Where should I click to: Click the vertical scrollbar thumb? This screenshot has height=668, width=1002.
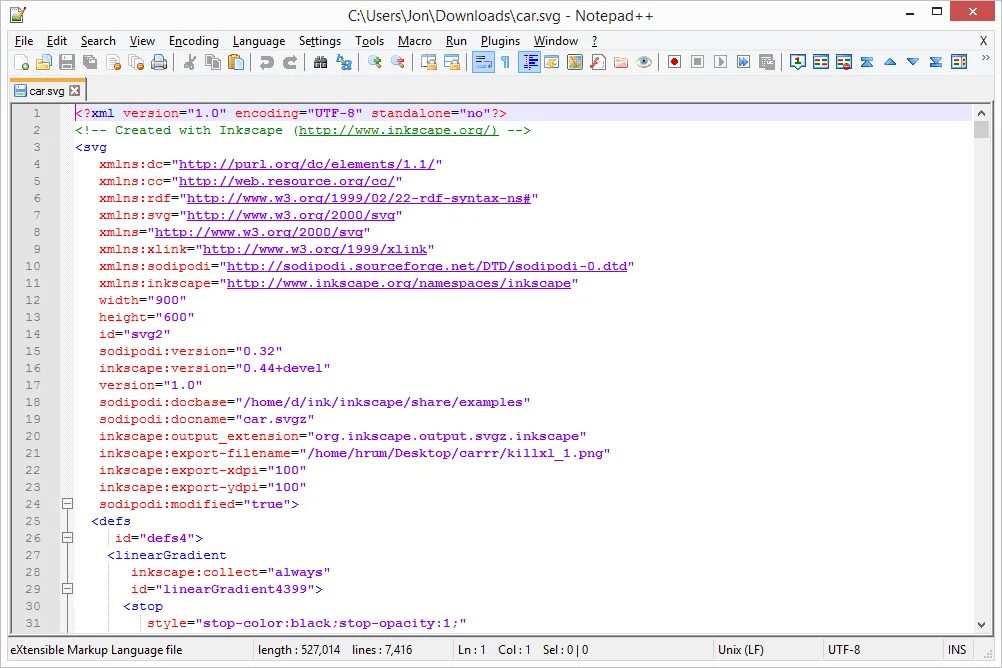(x=981, y=130)
